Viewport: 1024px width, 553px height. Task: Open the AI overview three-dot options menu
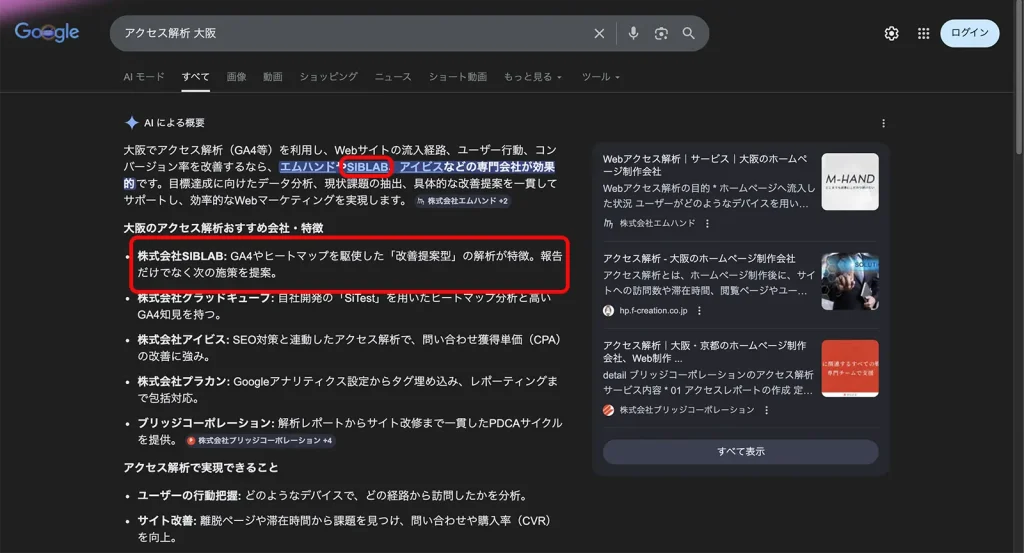tap(883, 123)
